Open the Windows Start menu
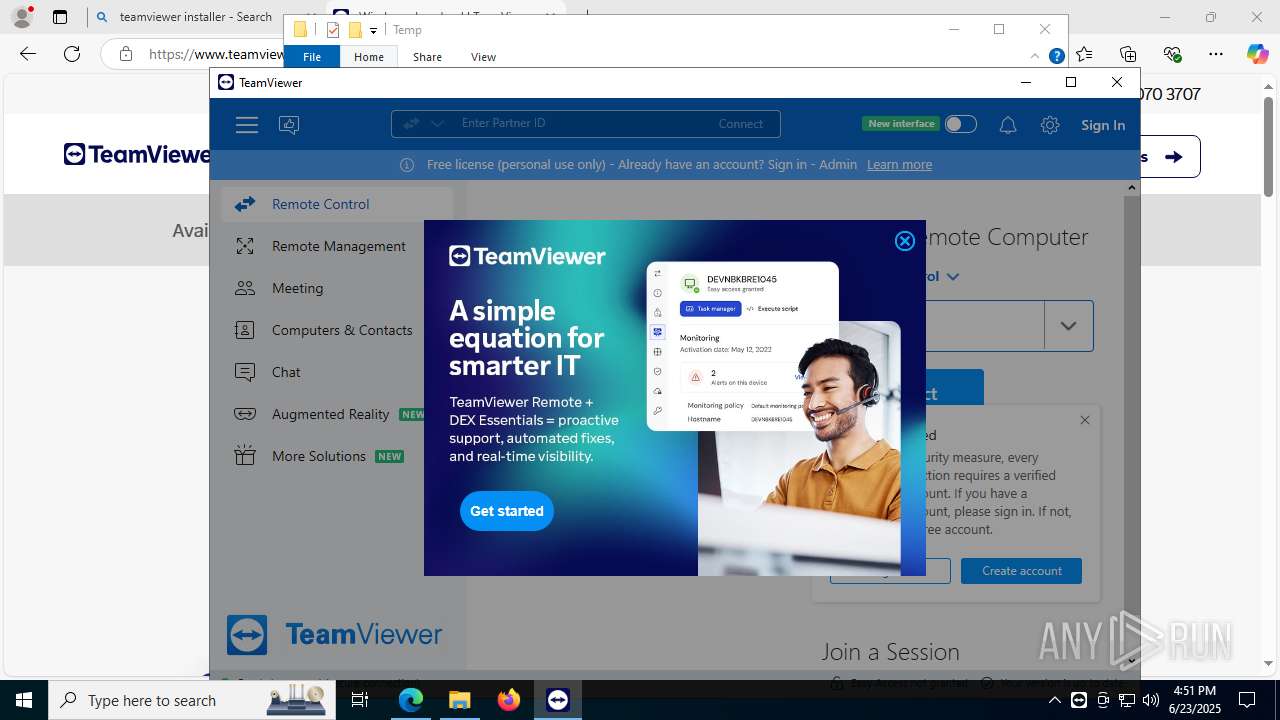This screenshot has width=1280, height=720. 24,700
